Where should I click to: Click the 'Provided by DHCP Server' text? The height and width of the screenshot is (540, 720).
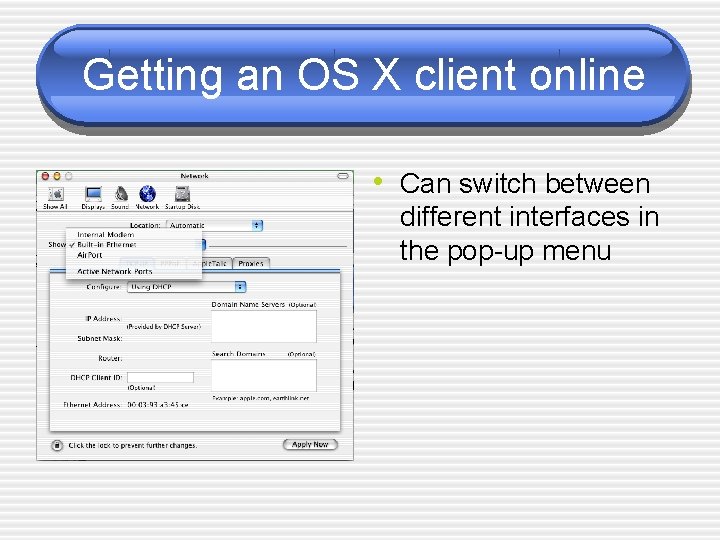pyautogui.click(x=164, y=326)
